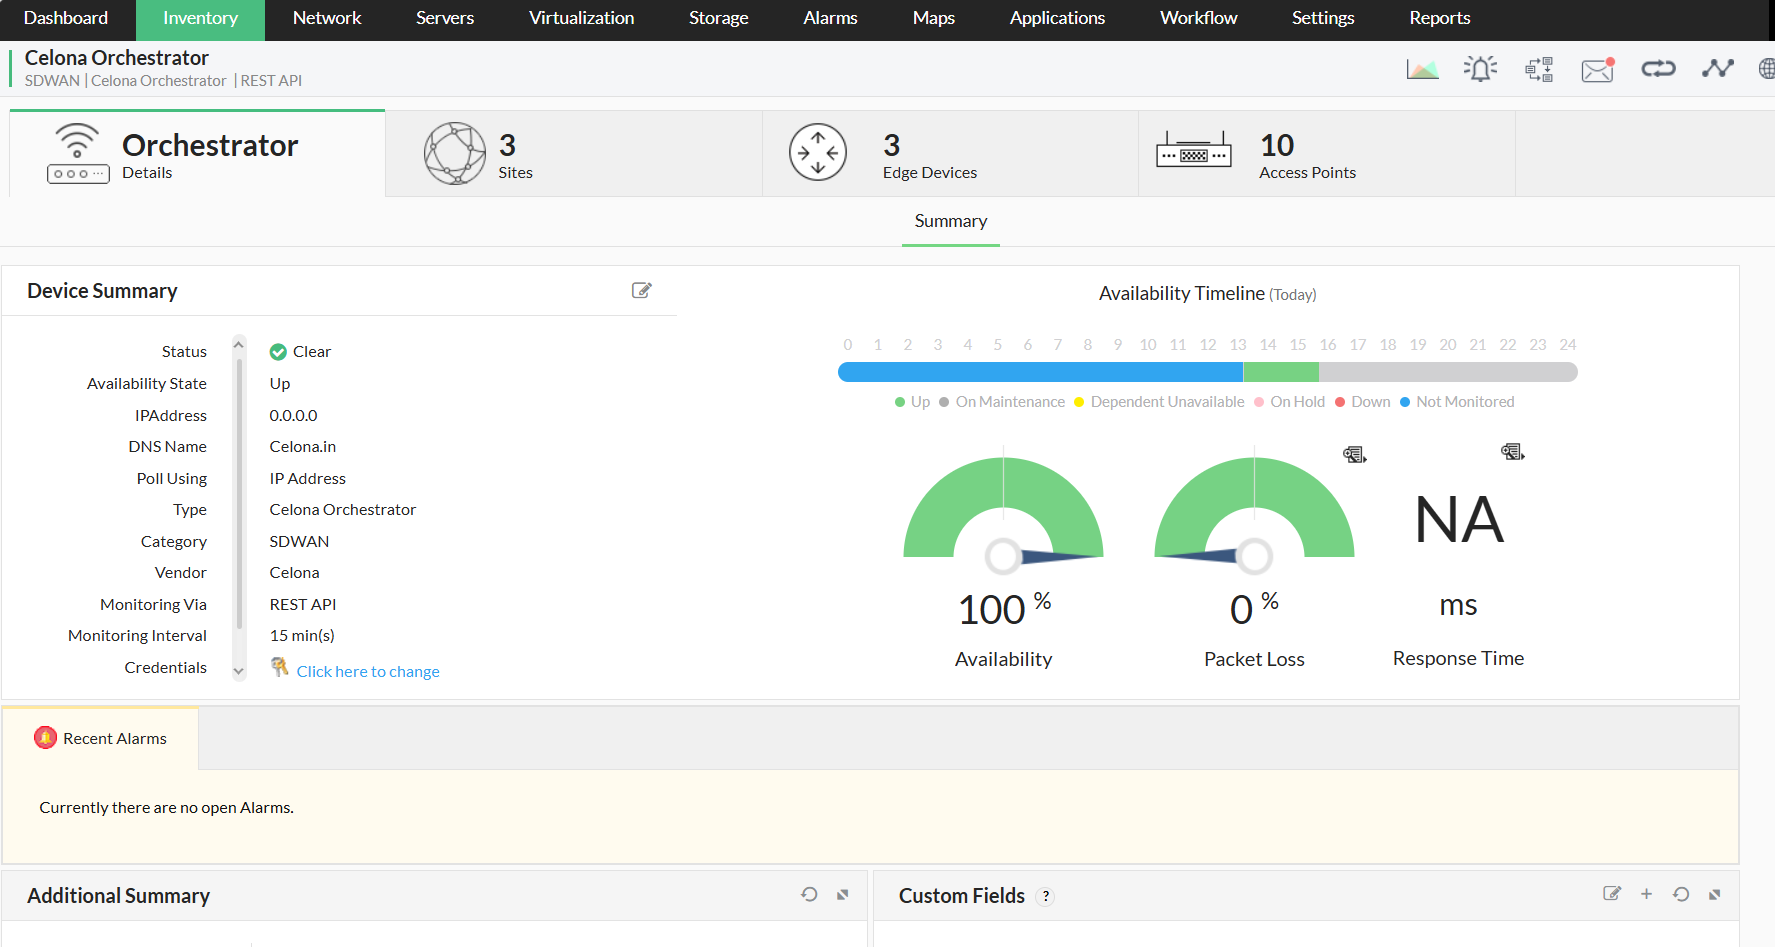The image size is (1775, 947).
Task: Click the 'On Maintenance' legend entry
Action: click(x=1002, y=402)
